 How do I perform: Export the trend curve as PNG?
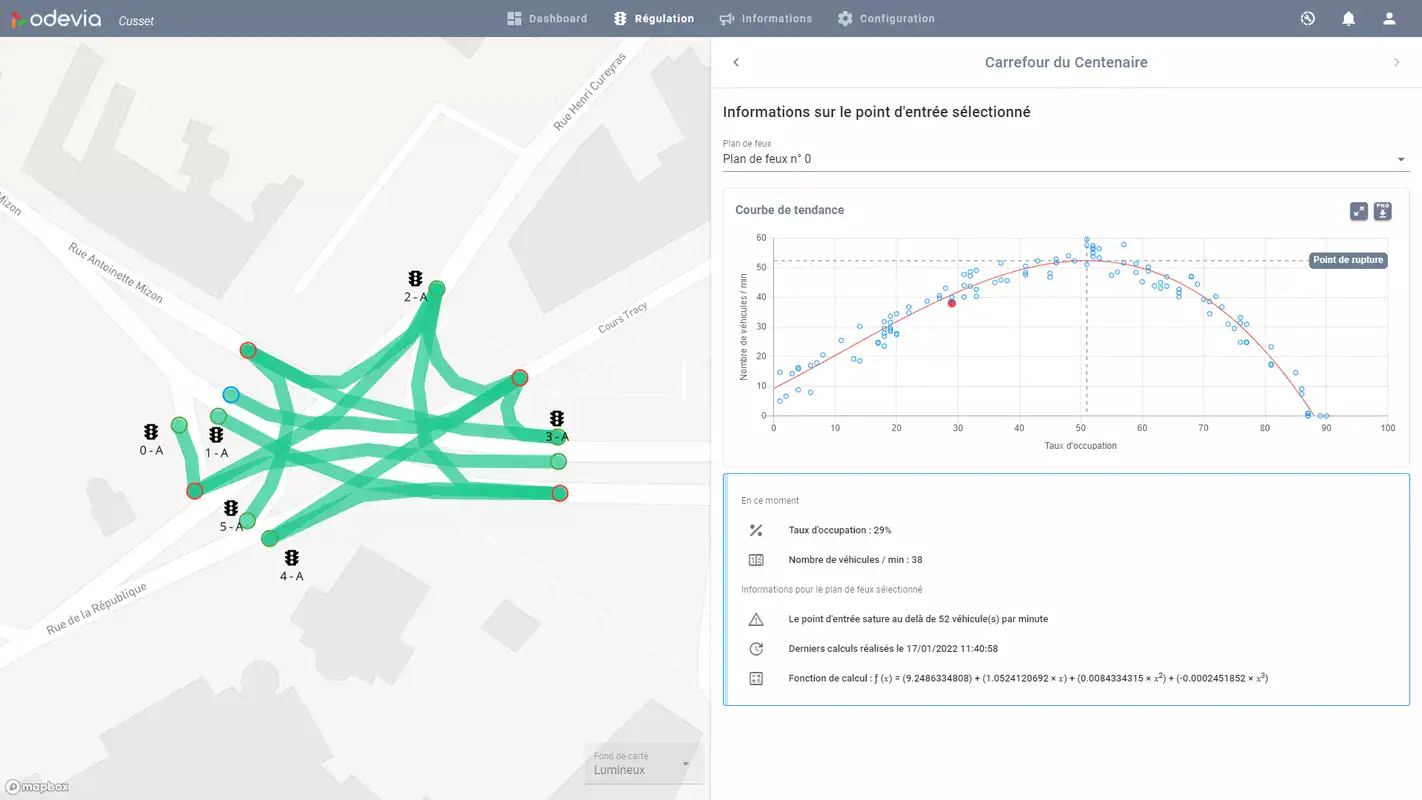click(1381, 211)
